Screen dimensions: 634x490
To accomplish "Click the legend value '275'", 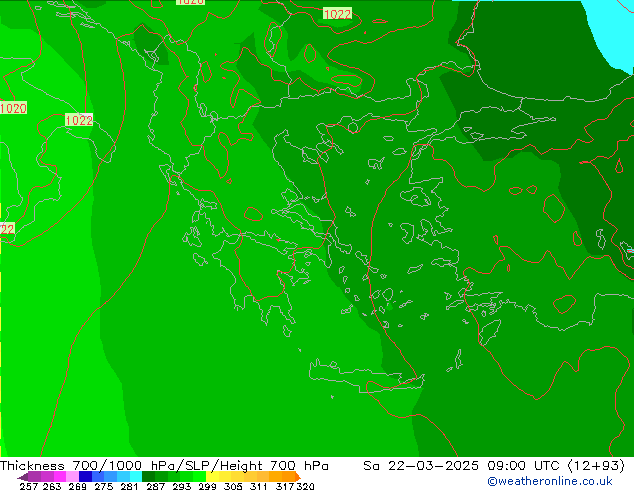I will pyautogui.click(x=104, y=486).
